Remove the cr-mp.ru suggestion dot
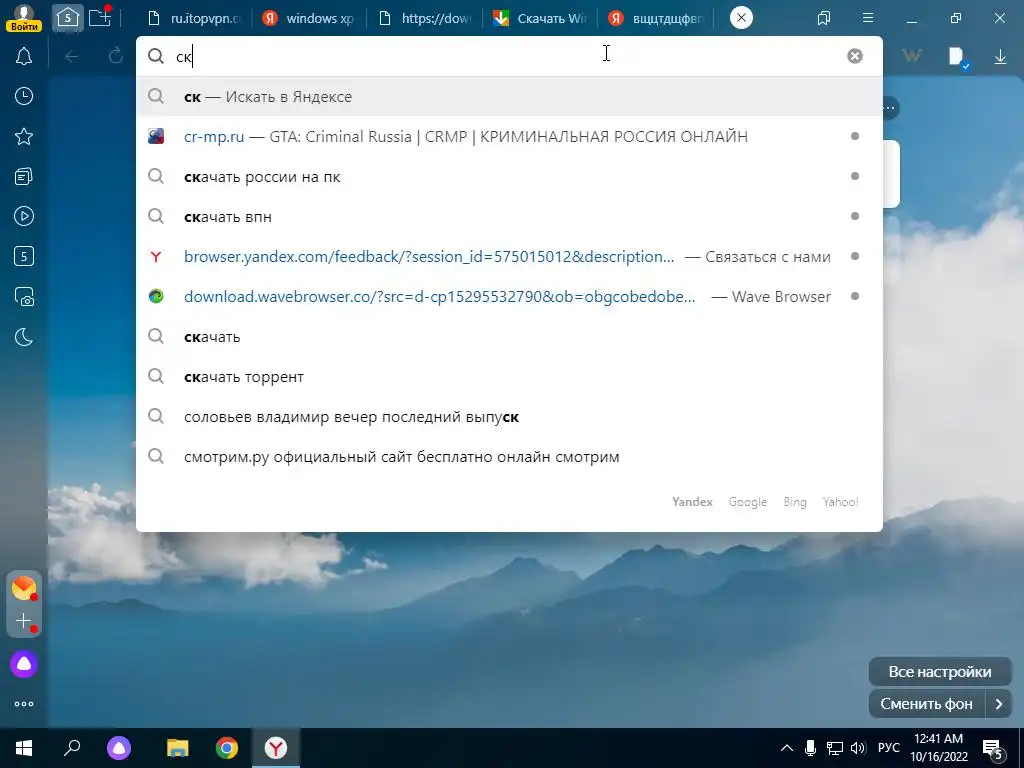The width and height of the screenshot is (1024, 768). [x=855, y=136]
